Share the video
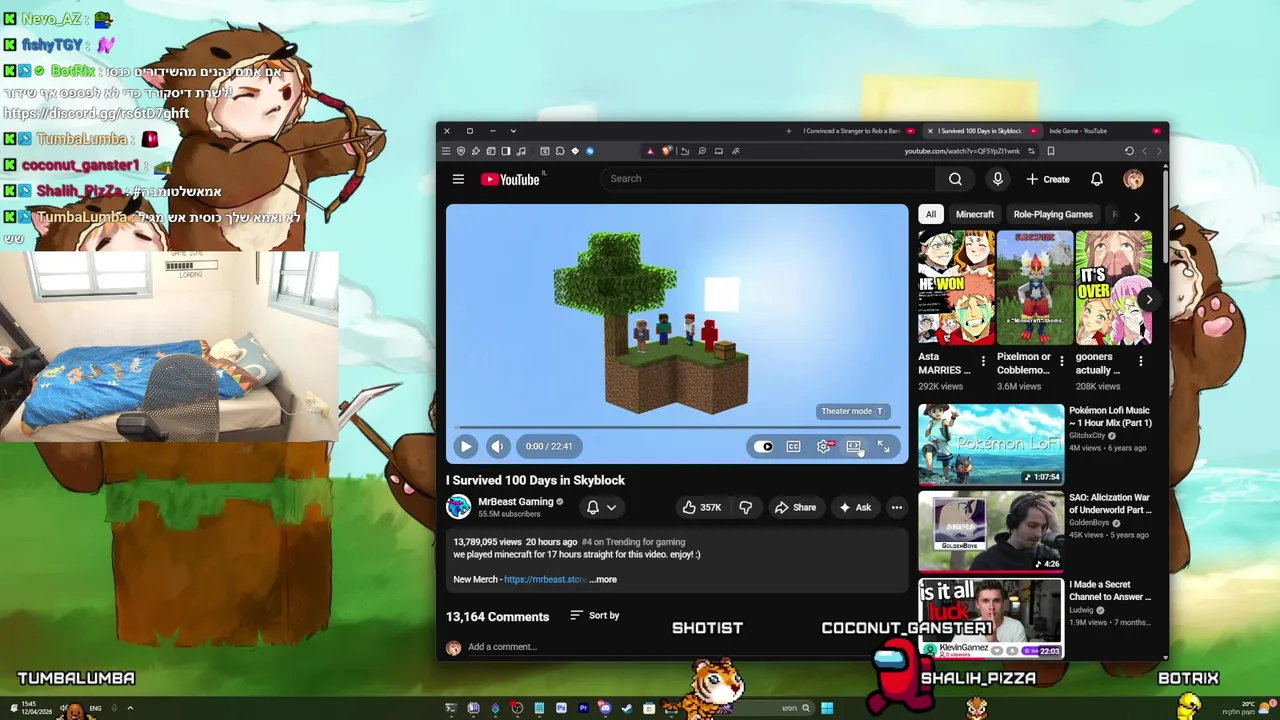The image size is (1280, 720). point(795,507)
